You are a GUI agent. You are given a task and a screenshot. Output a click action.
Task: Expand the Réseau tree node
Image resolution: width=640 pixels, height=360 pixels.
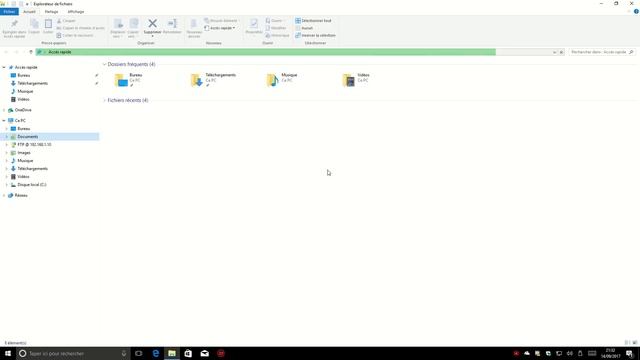click(x=4, y=196)
